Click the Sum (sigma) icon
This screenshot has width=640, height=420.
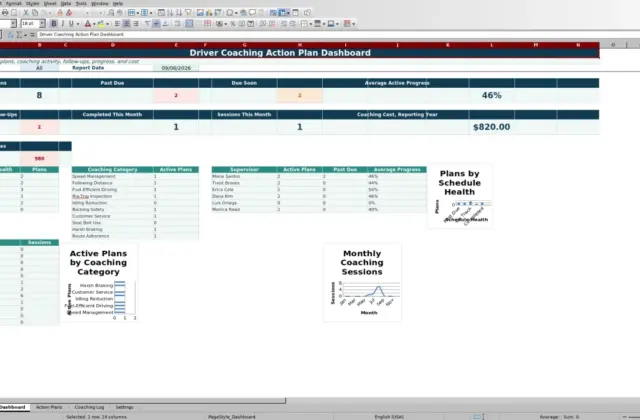19,35
